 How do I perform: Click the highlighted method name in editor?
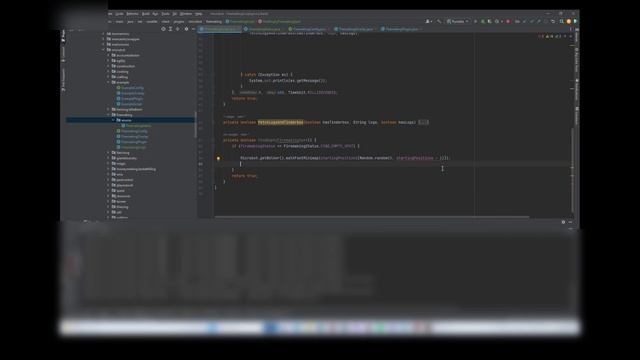coord(280,122)
